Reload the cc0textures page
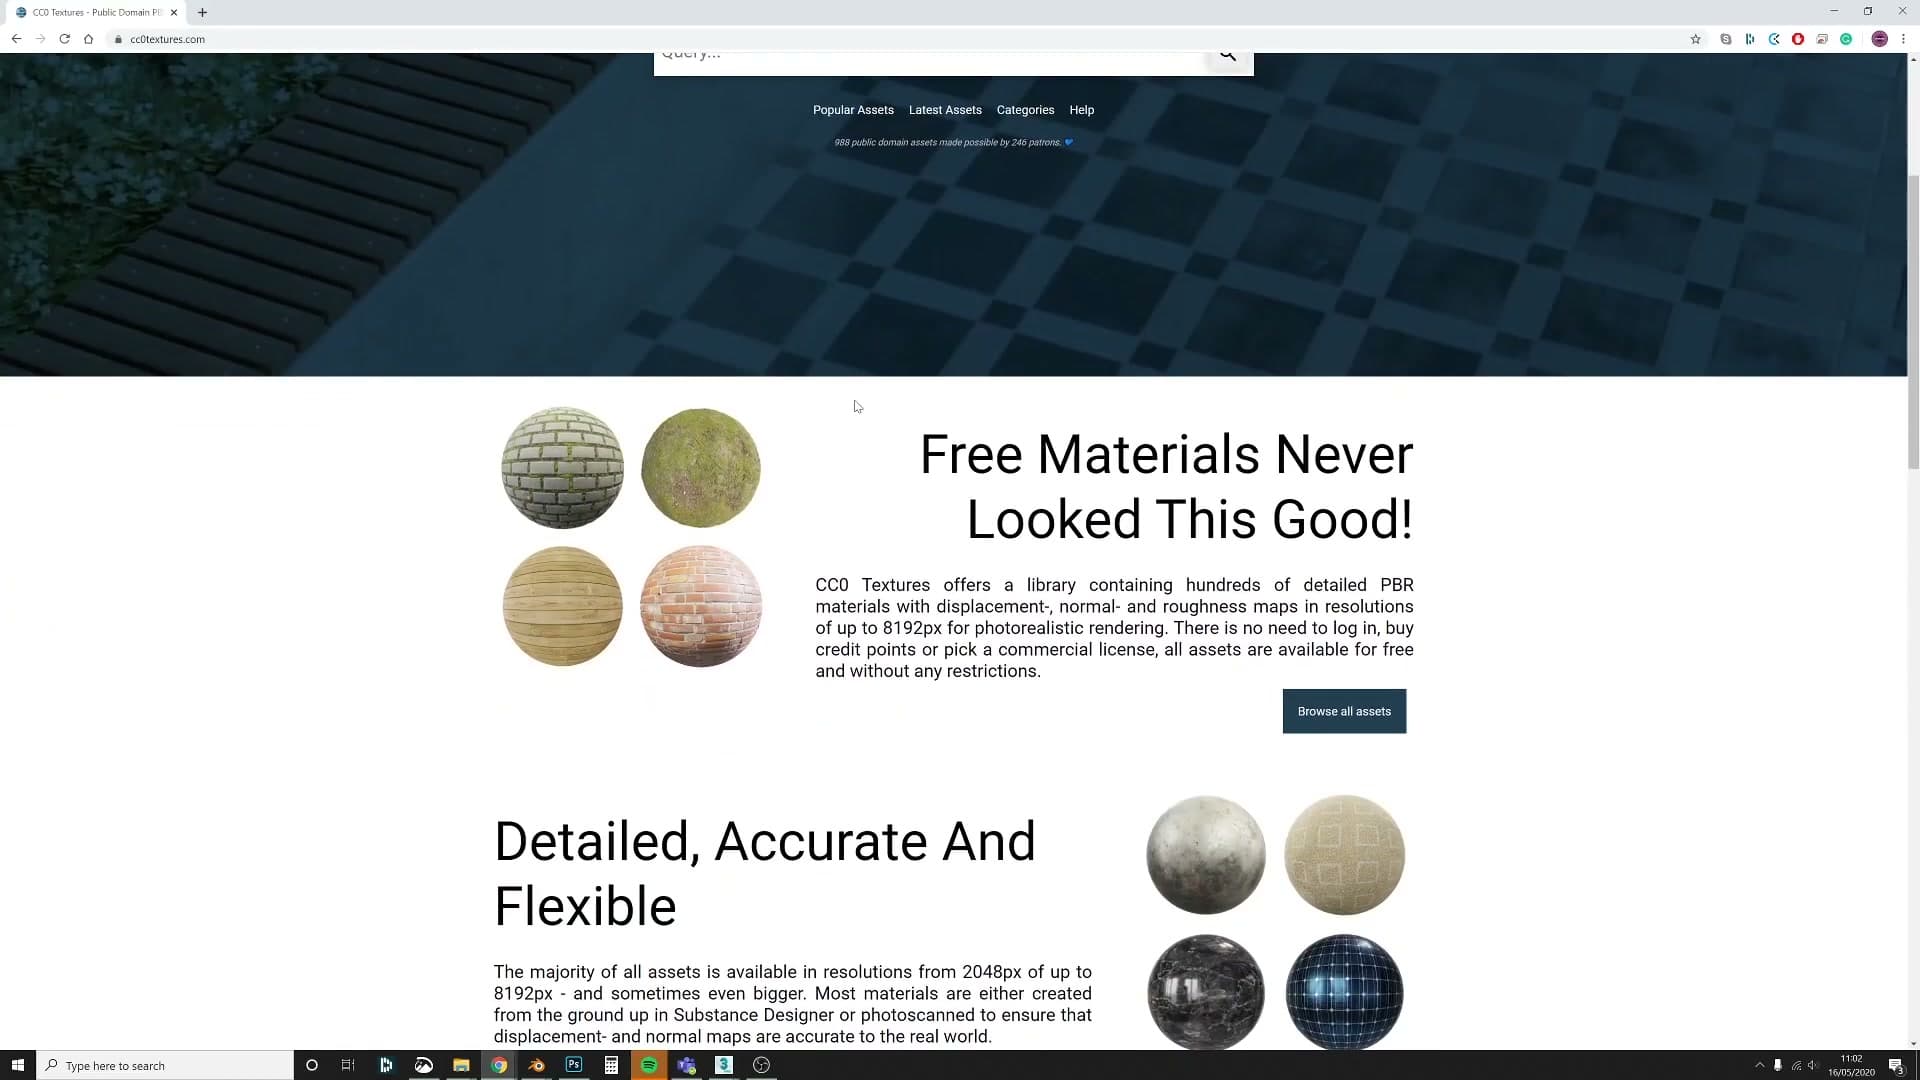This screenshot has height=1080, width=1920. (64, 39)
